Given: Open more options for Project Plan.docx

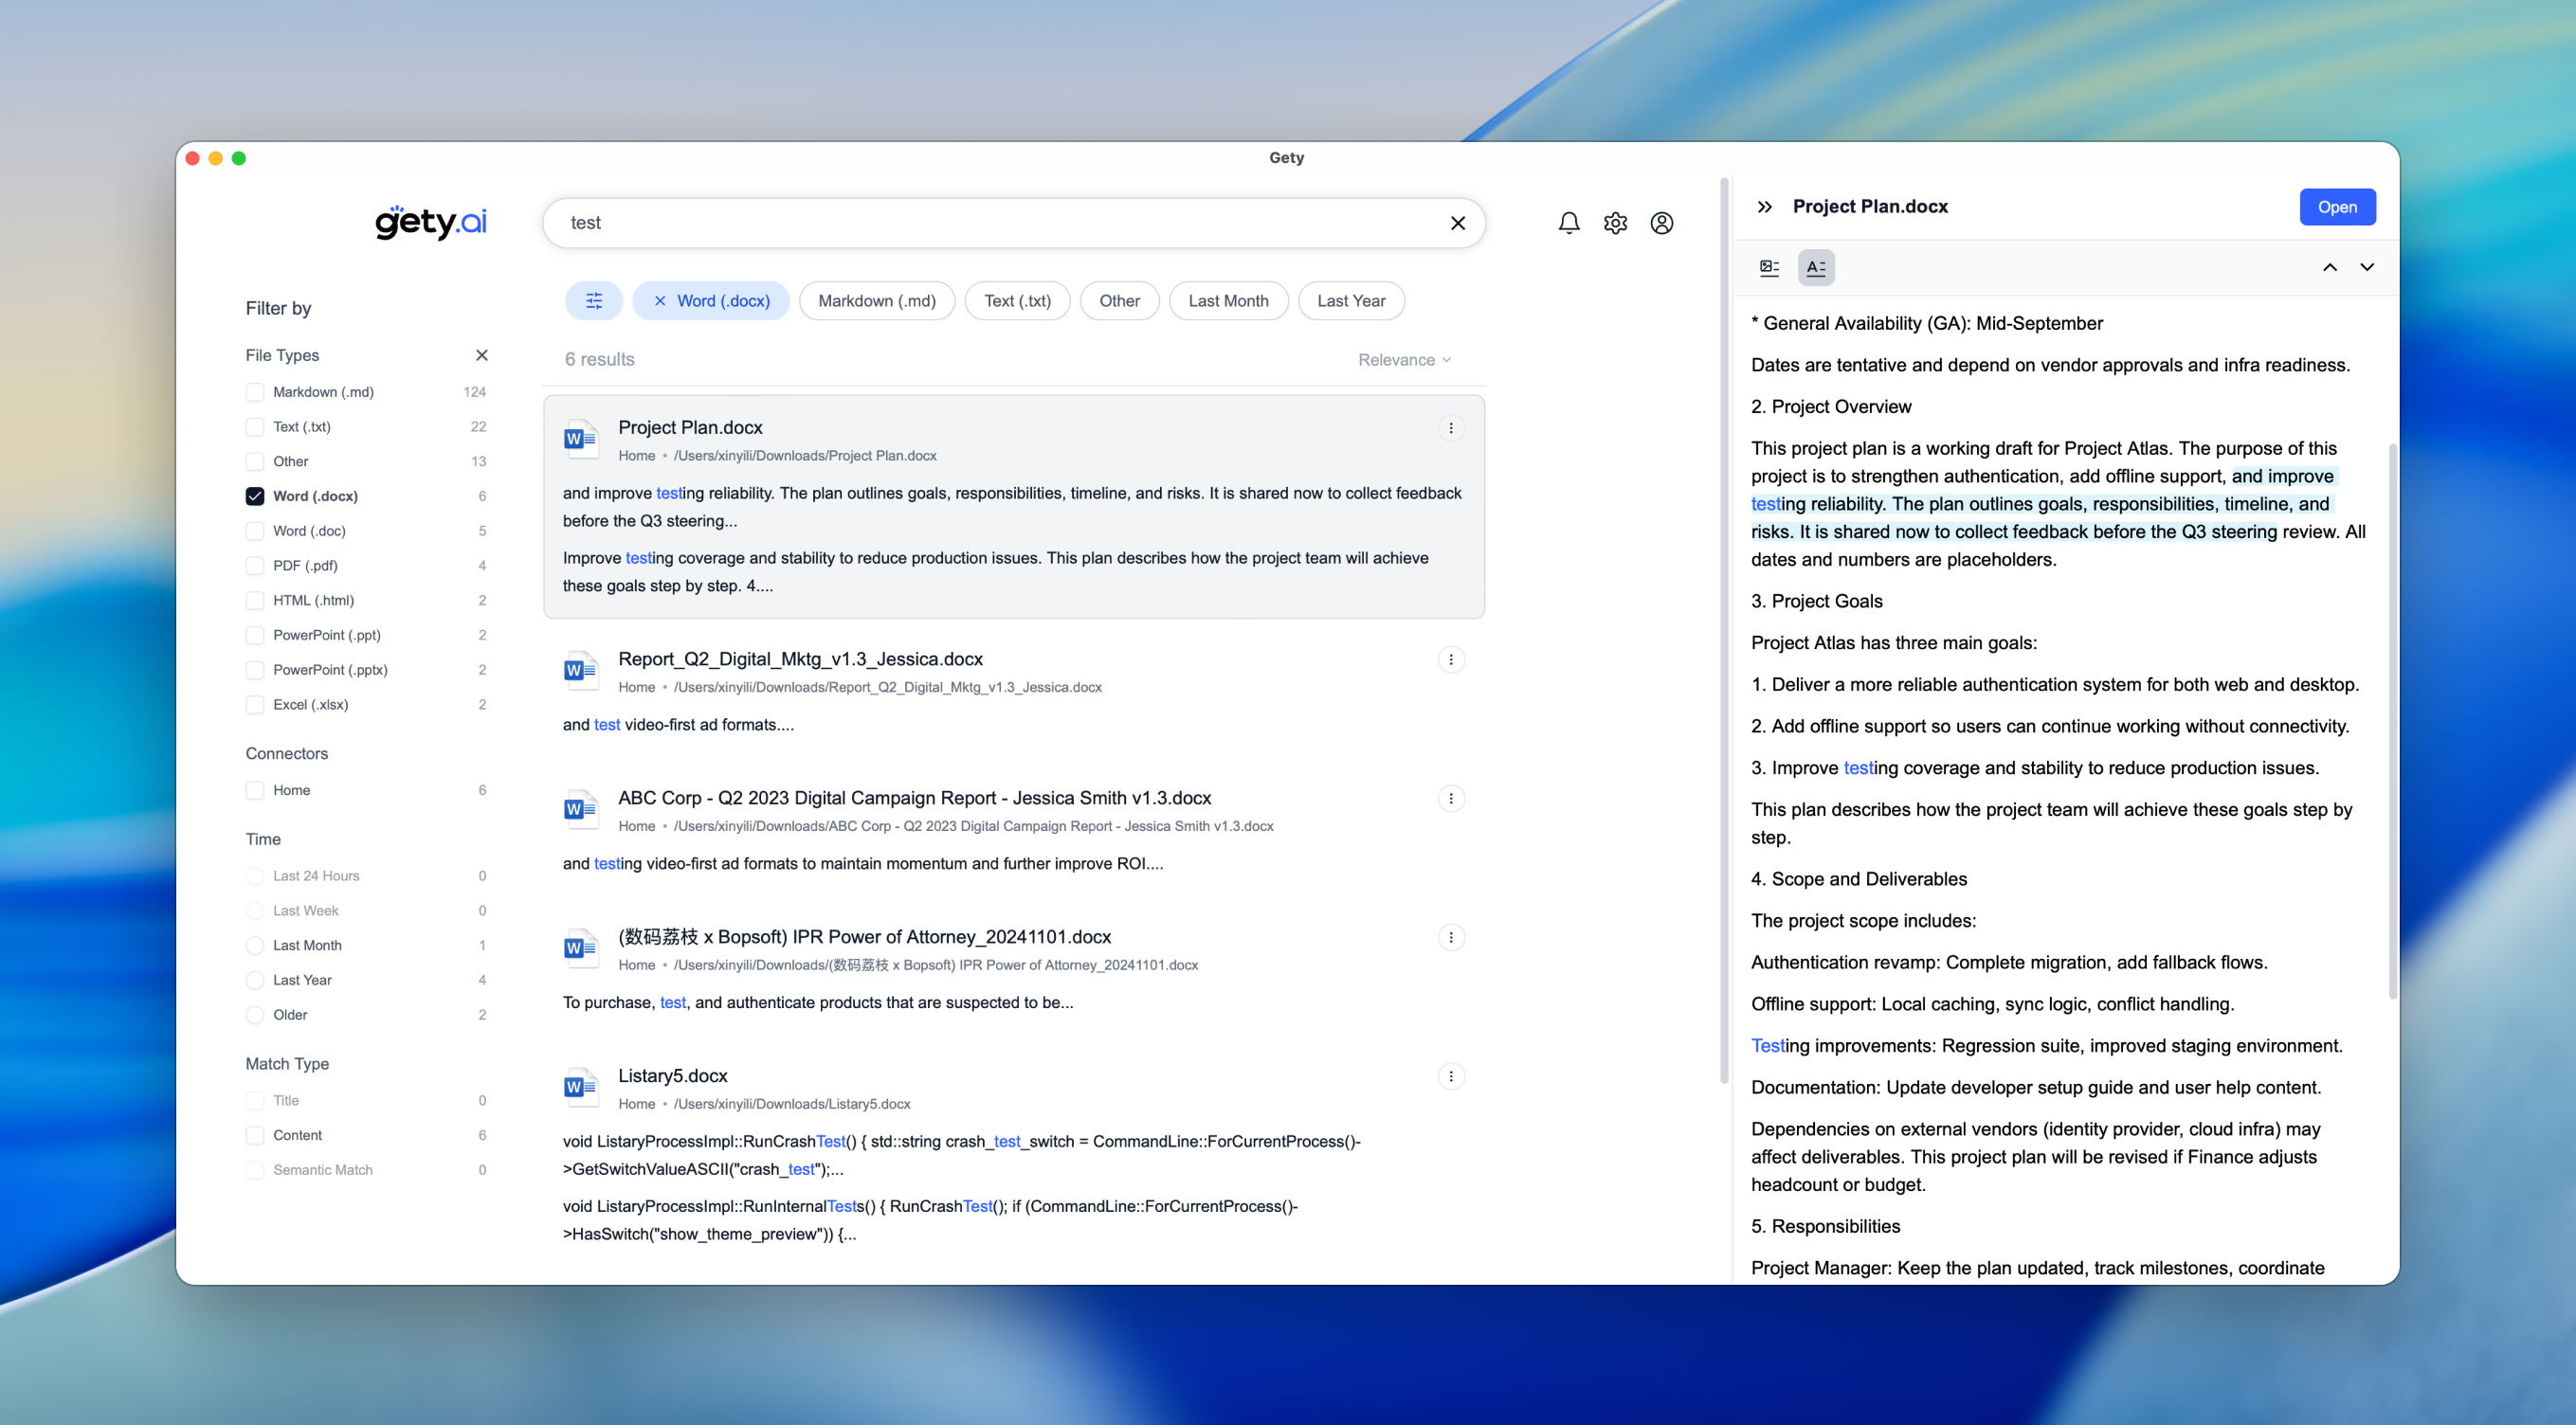Looking at the screenshot, I should coord(1451,428).
